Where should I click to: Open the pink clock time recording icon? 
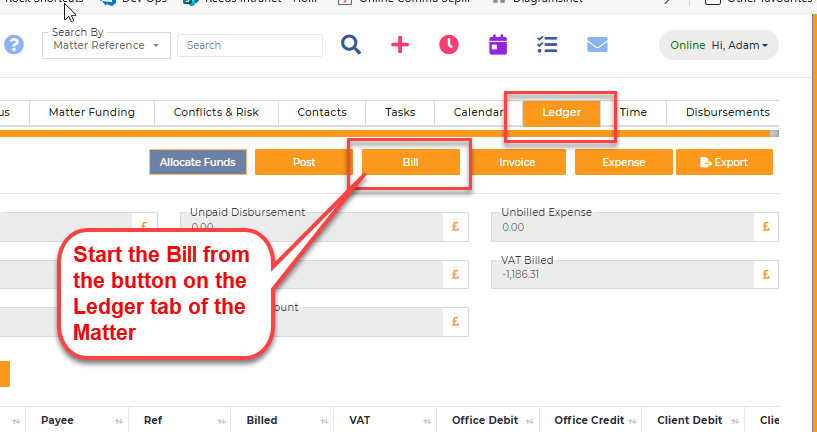coord(449,45)
